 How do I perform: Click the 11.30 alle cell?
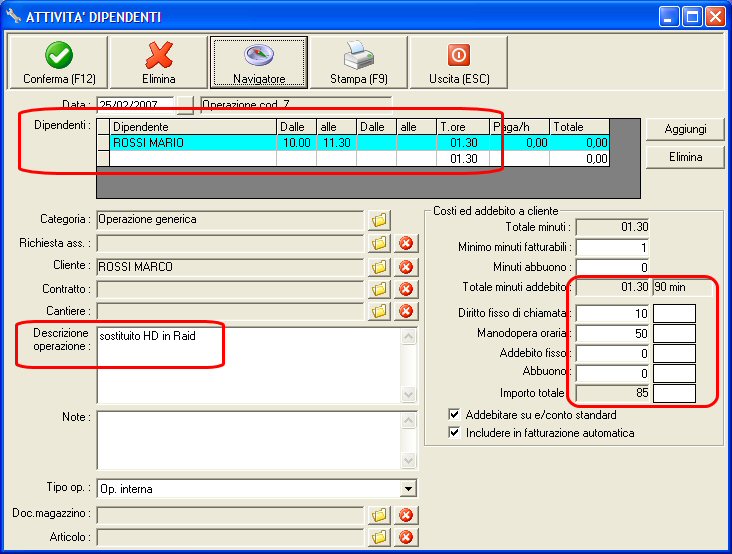click(336, 143)
